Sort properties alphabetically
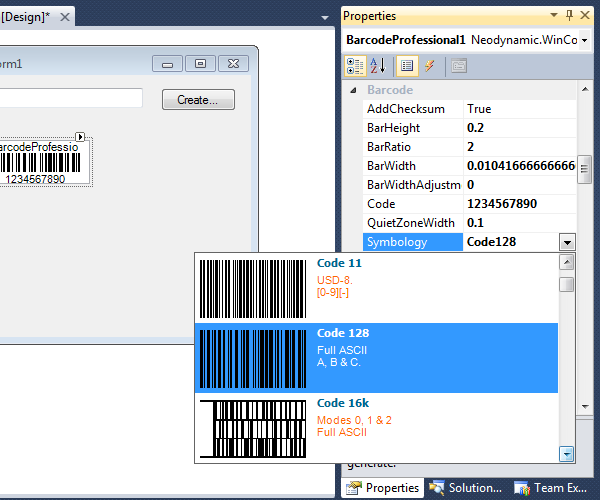 (x=378, y=66)
